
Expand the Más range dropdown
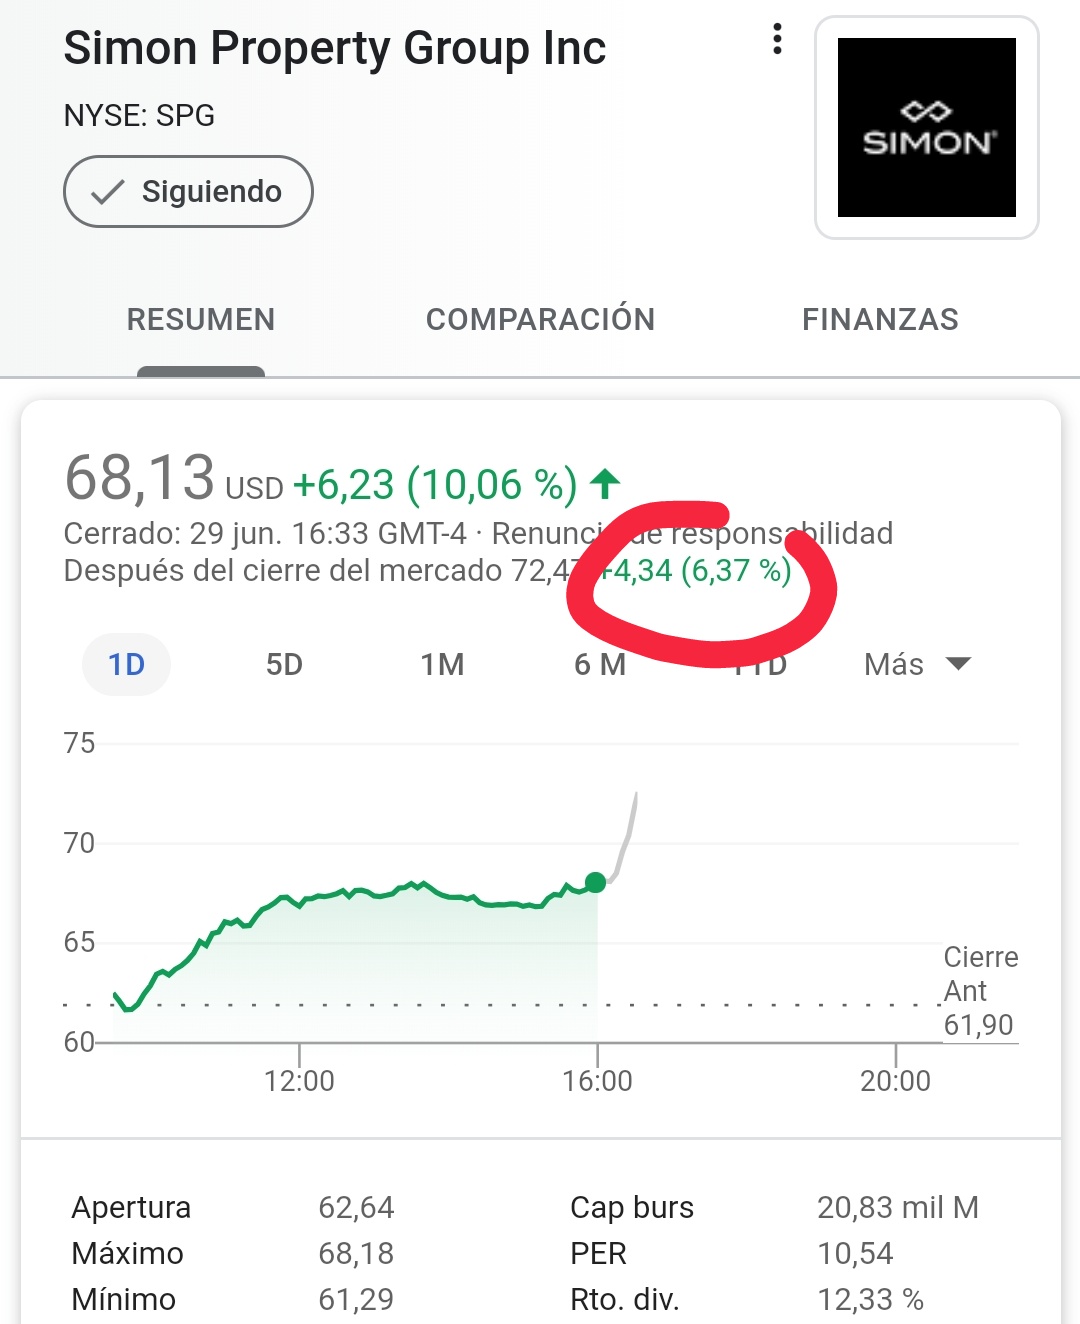pos(917,664)
